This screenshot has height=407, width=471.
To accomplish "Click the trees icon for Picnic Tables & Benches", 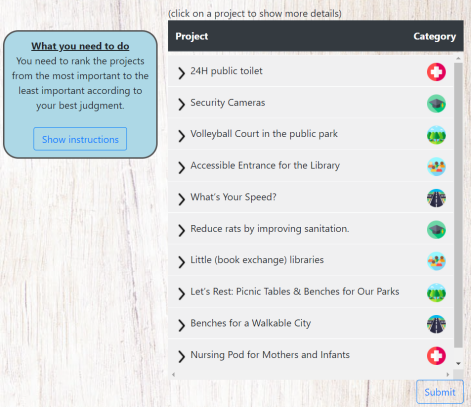I will [436, 293].
